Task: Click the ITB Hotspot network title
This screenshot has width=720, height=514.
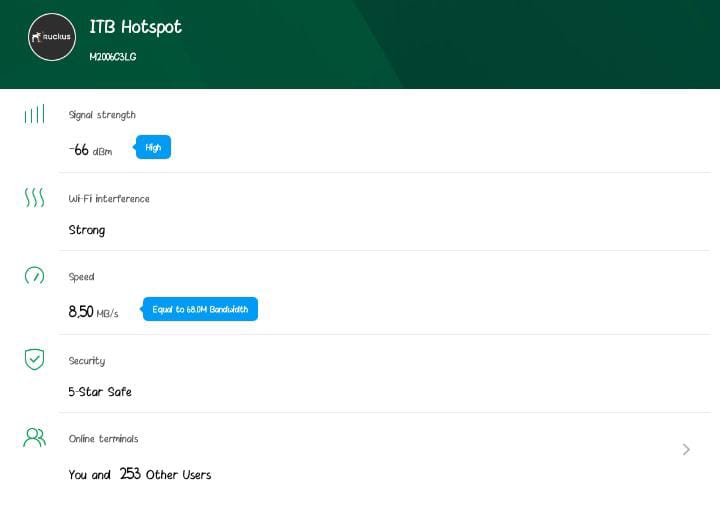Action: [x=136, y=27]
